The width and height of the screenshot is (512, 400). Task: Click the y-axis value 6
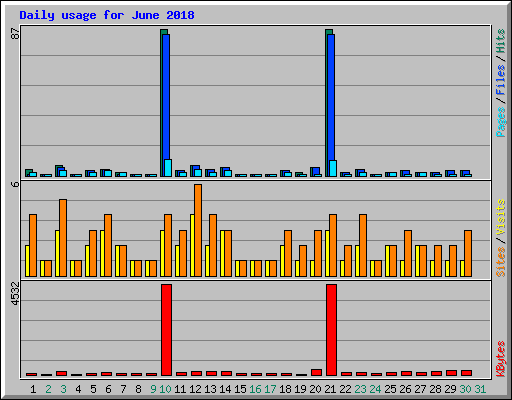(x=15, y=184)
